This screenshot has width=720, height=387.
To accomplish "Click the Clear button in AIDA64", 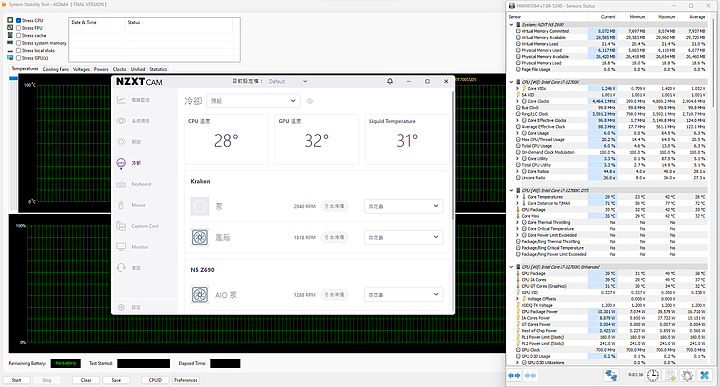I will (x=86, y=380).
